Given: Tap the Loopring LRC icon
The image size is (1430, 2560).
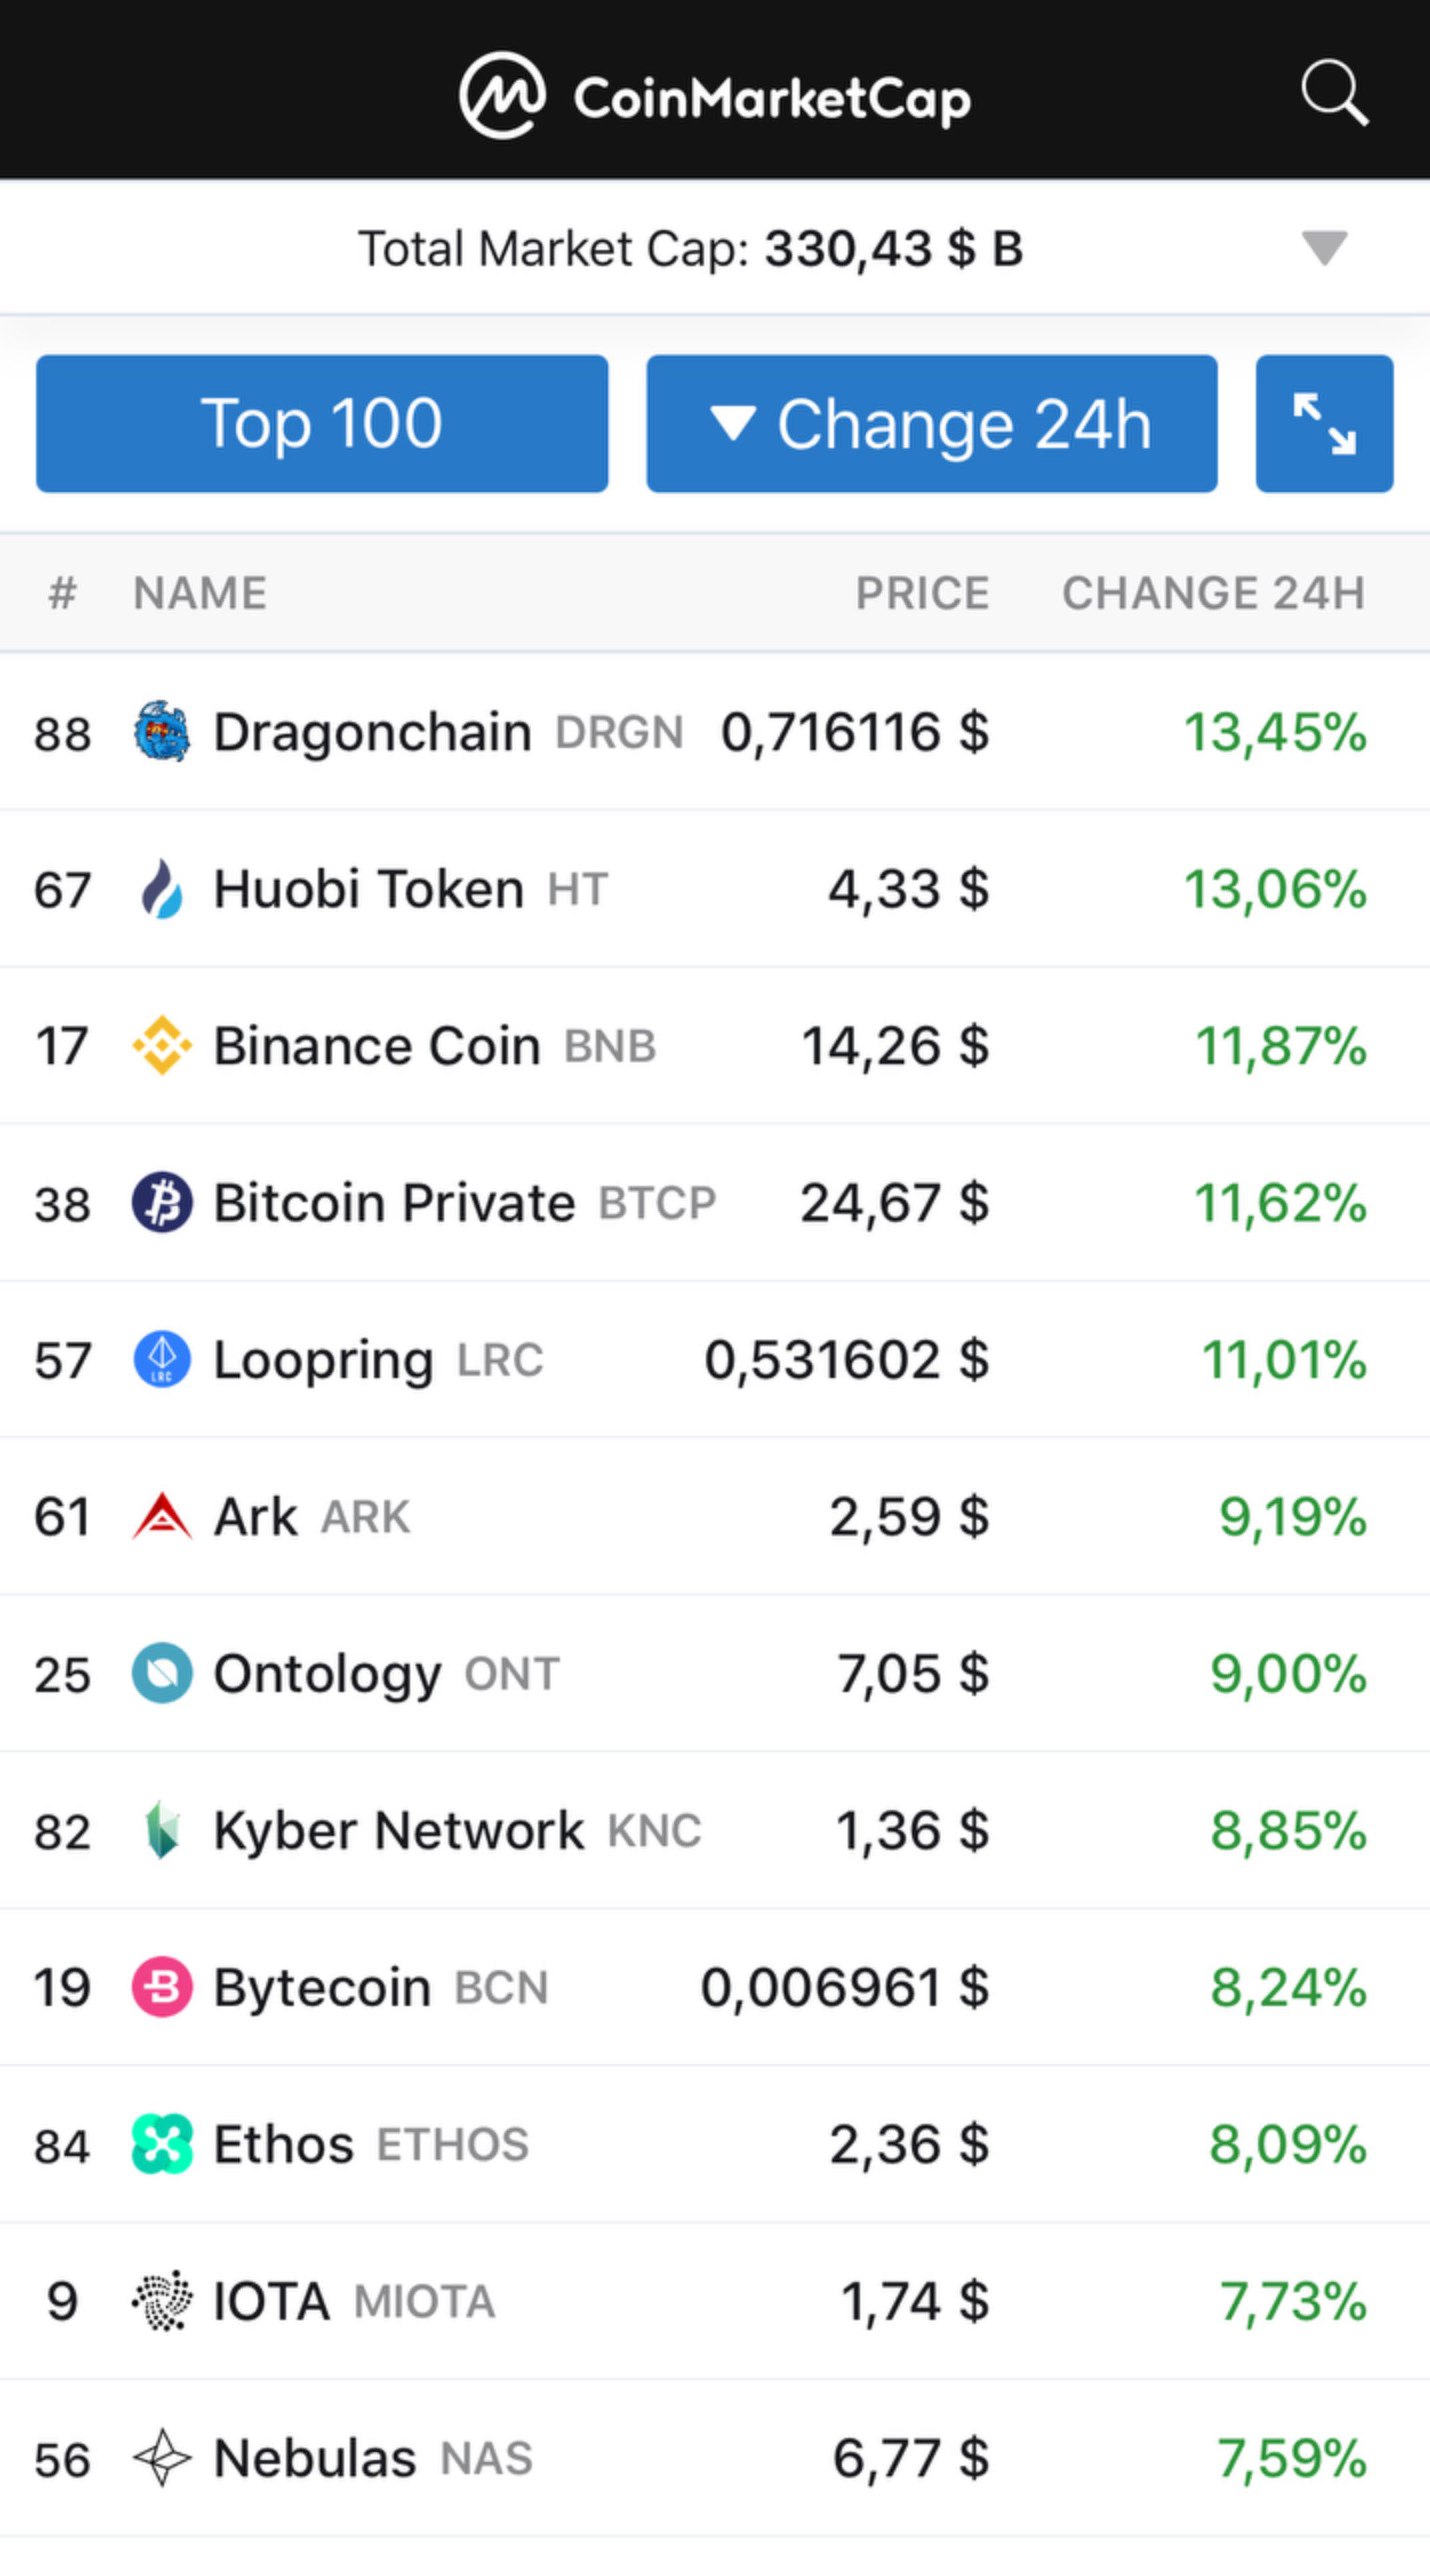Looking at the screenshot, I should tap(162, 1359).
